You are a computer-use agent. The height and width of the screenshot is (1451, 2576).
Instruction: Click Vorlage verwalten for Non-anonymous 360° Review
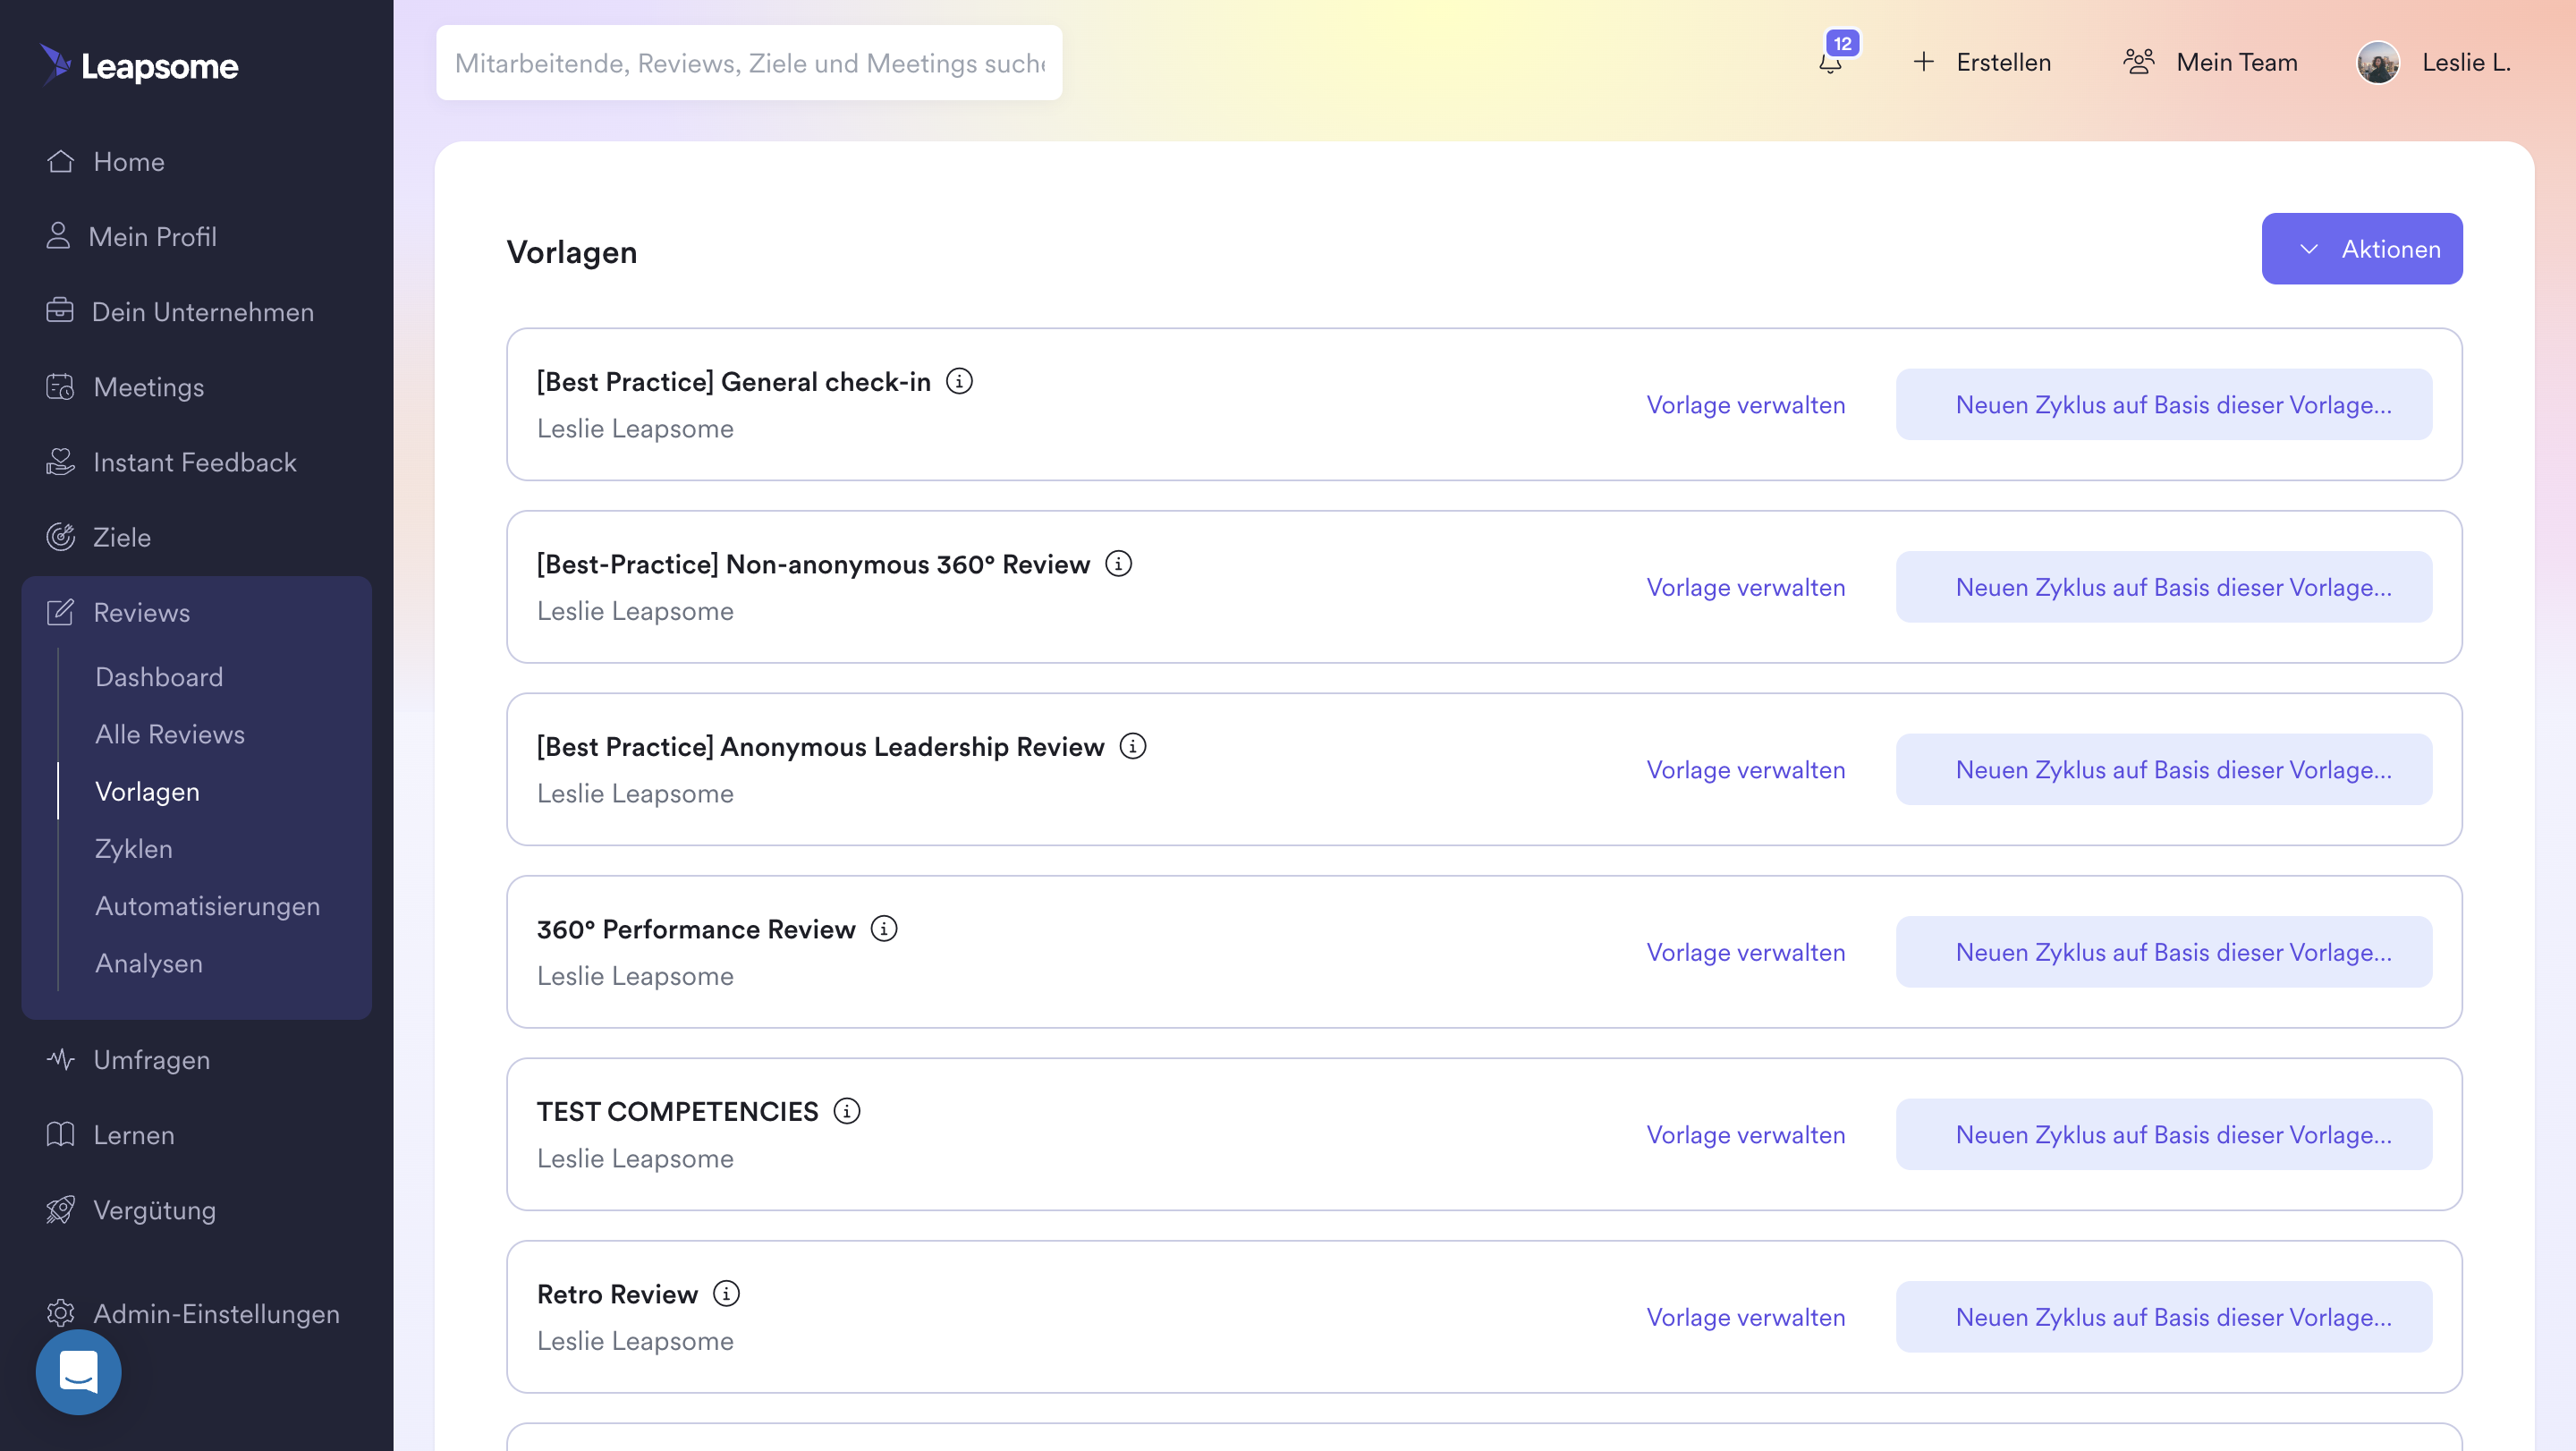(x=1746, y=587)
